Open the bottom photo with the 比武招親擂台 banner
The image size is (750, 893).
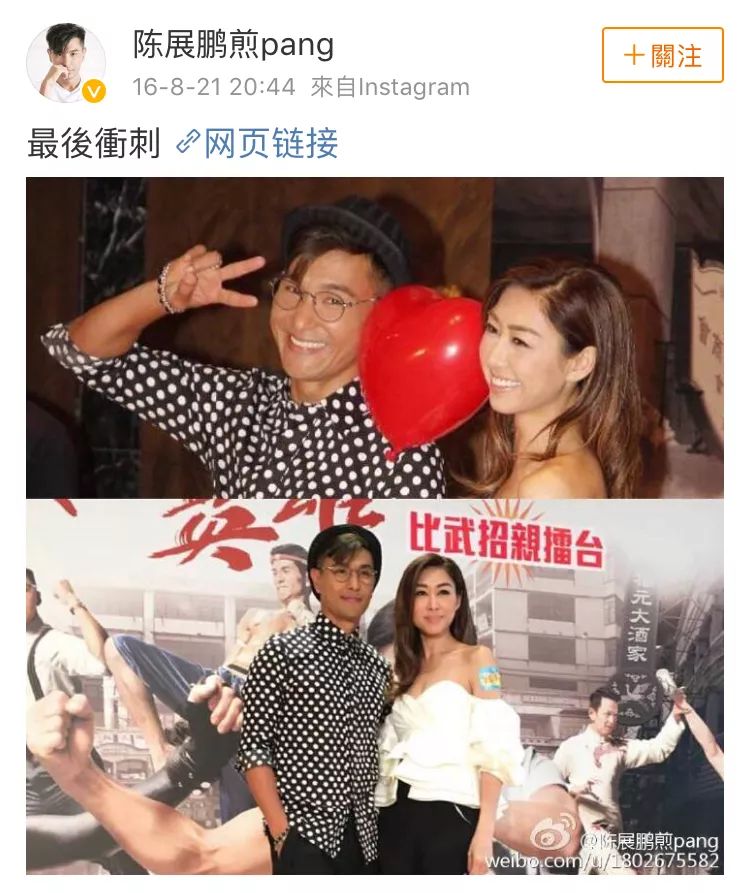click(375, 686)
